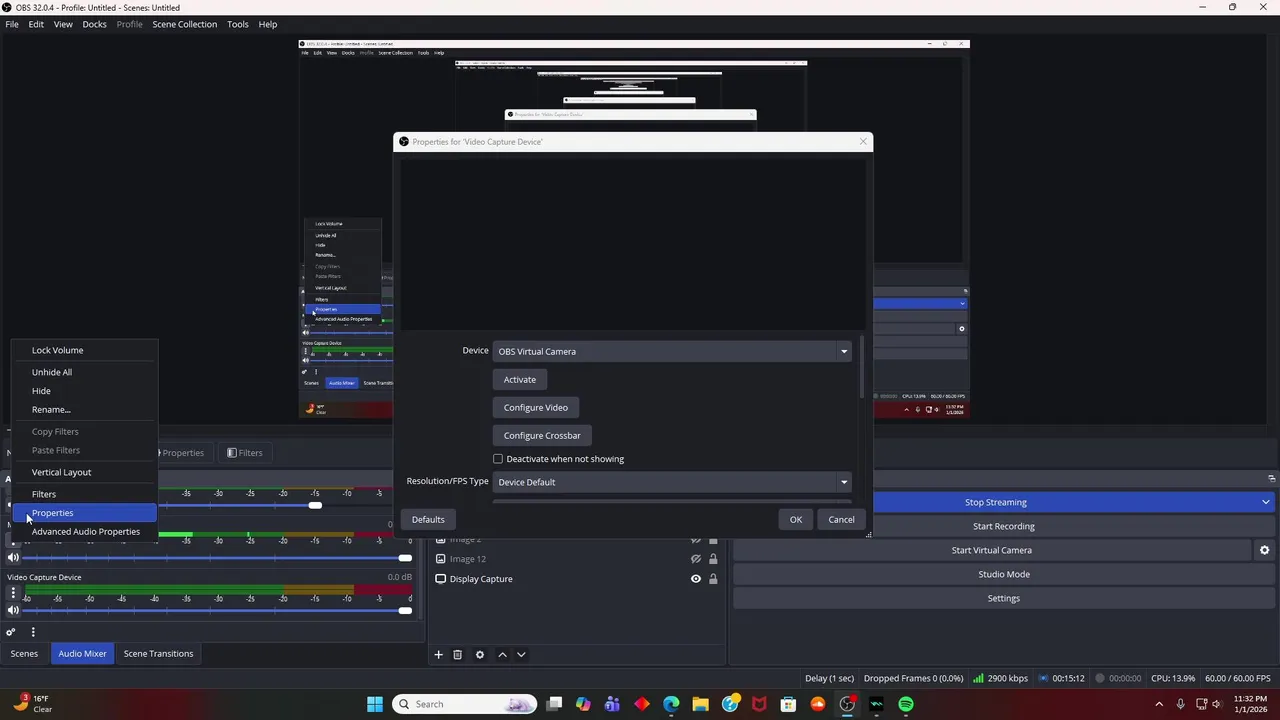
Task: Add a new source with plus icon
Action: (438, 654)
